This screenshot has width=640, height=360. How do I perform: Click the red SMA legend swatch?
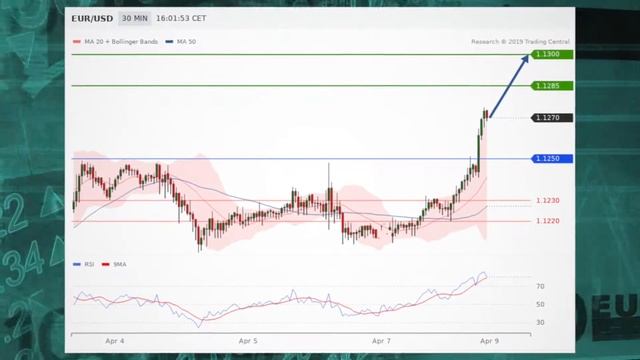(106, 264)
